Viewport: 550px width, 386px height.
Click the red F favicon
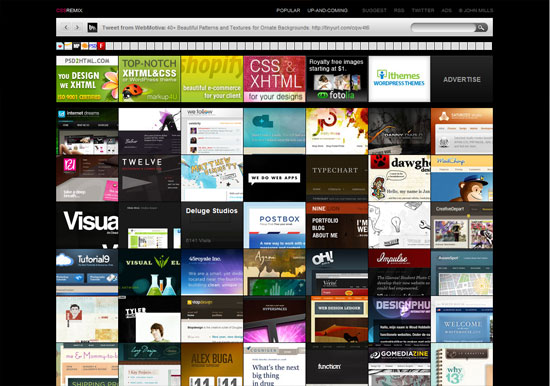coord(101,46)
